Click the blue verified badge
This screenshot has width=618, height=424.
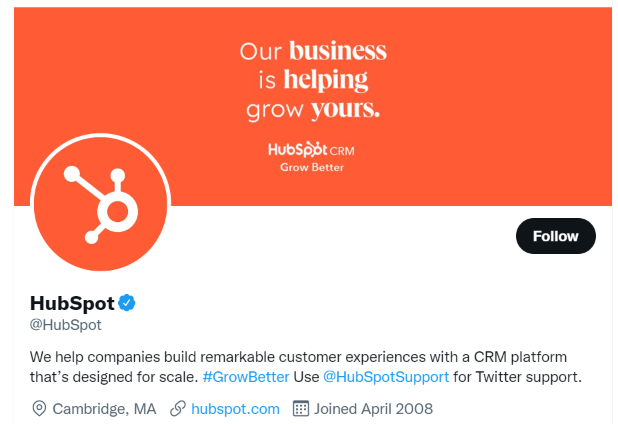click(x=129, y=302)
